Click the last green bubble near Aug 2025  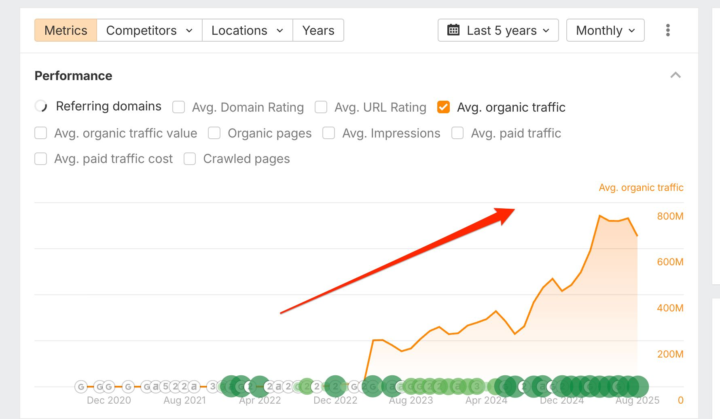[637, 386]
